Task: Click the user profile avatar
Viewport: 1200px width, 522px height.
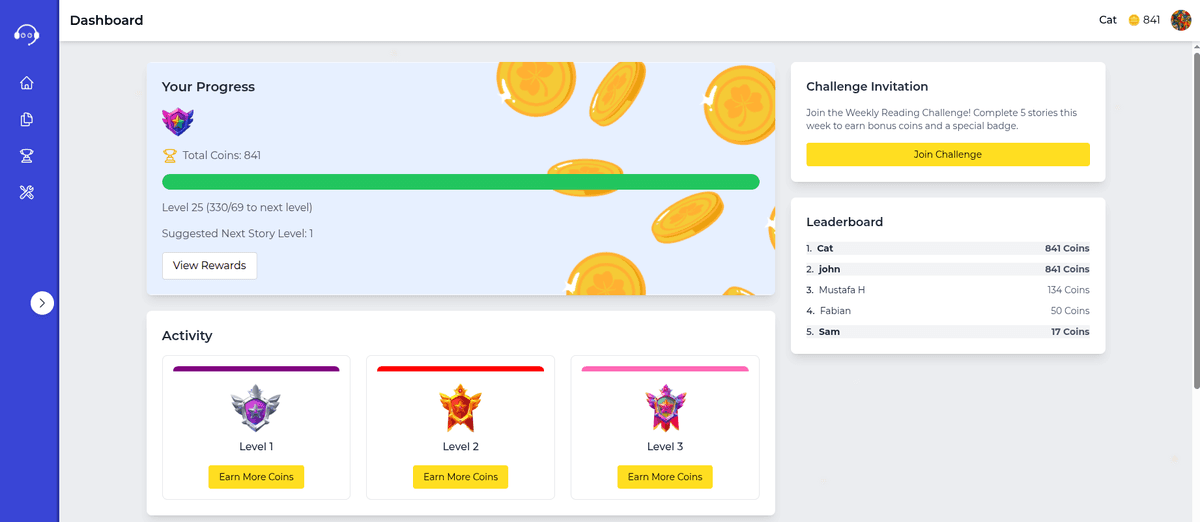Action: click(x=1181, y=20)
